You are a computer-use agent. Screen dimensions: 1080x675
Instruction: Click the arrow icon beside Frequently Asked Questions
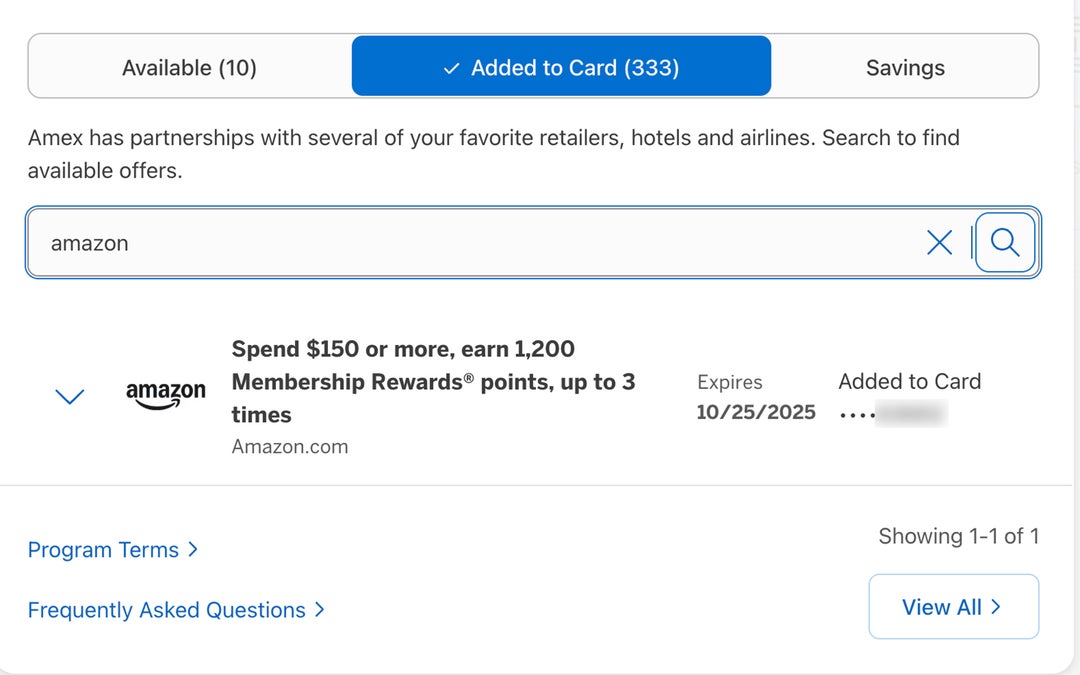point(319,610)
